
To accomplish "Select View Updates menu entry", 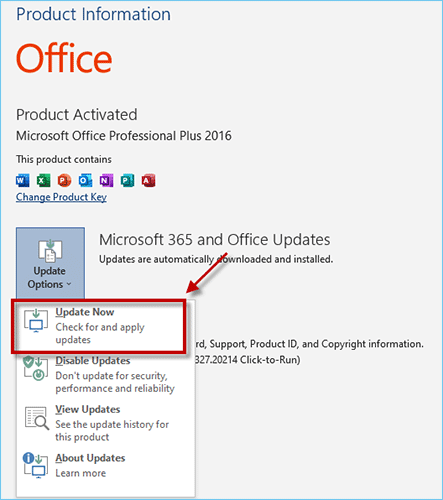I will pyautogui.click(x=105, y=423).
